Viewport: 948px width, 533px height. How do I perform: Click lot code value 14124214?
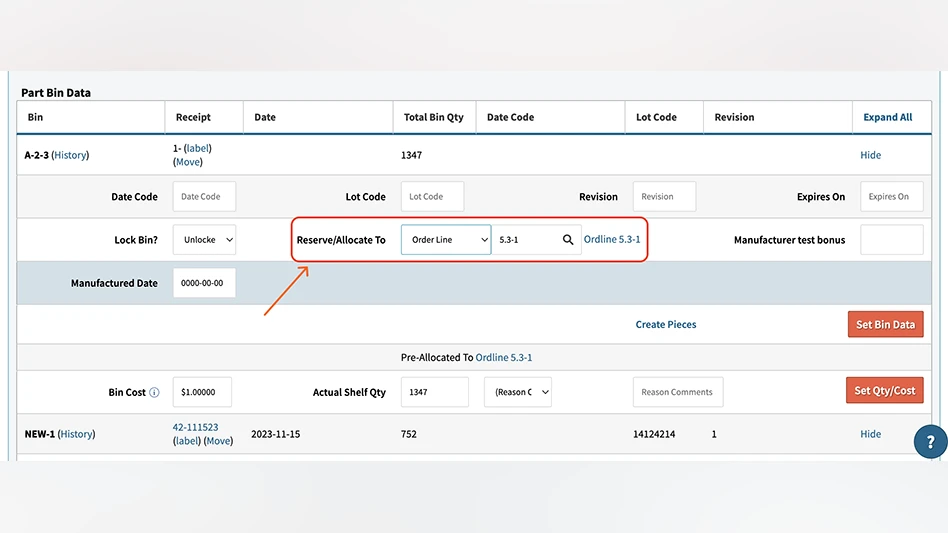click(x=654, y=434)
